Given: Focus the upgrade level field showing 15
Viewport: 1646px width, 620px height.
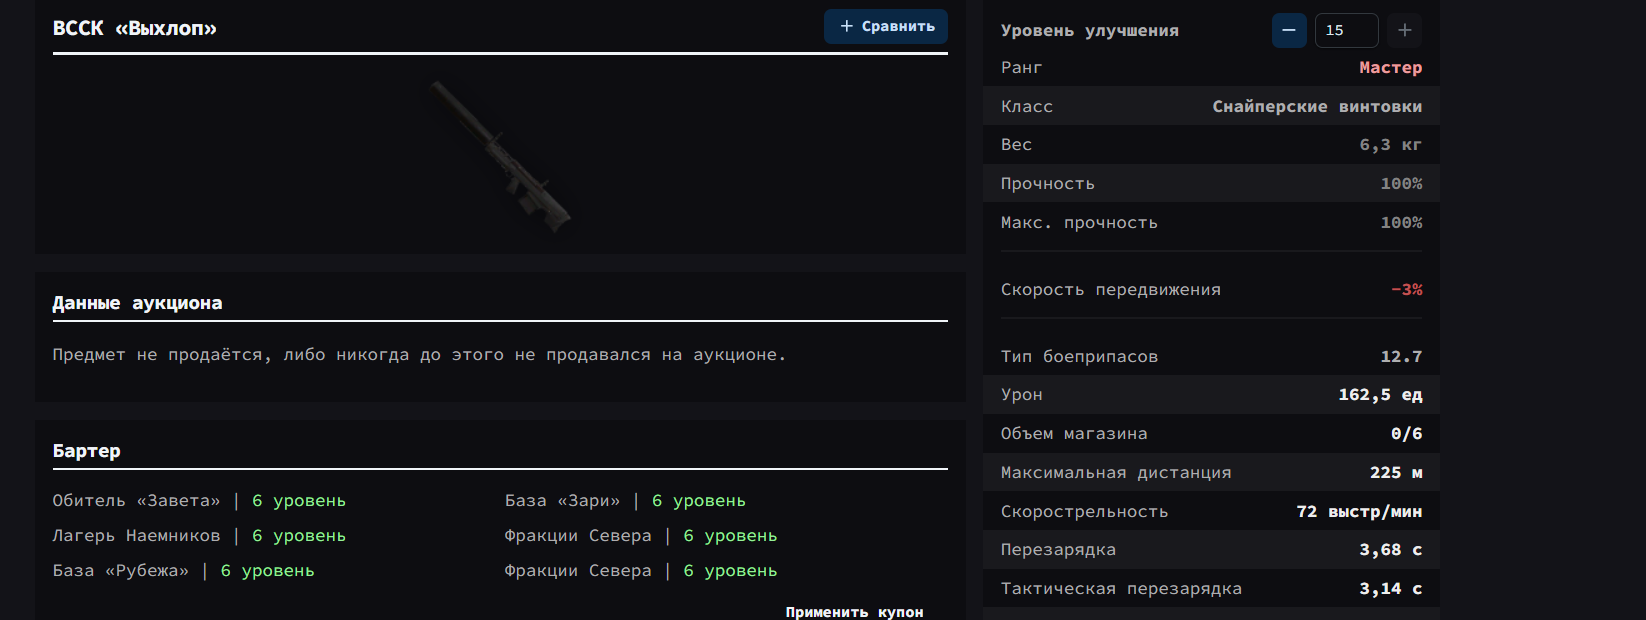Looking at the screenshot, I should click(x=1346, y=30).
